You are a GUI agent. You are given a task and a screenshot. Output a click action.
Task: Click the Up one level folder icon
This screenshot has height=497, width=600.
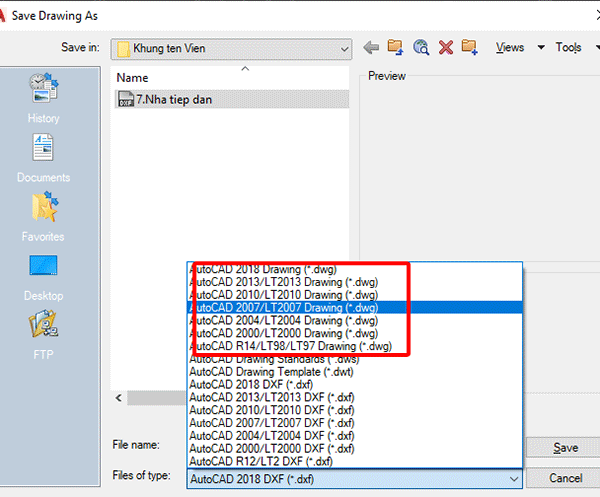395,47
